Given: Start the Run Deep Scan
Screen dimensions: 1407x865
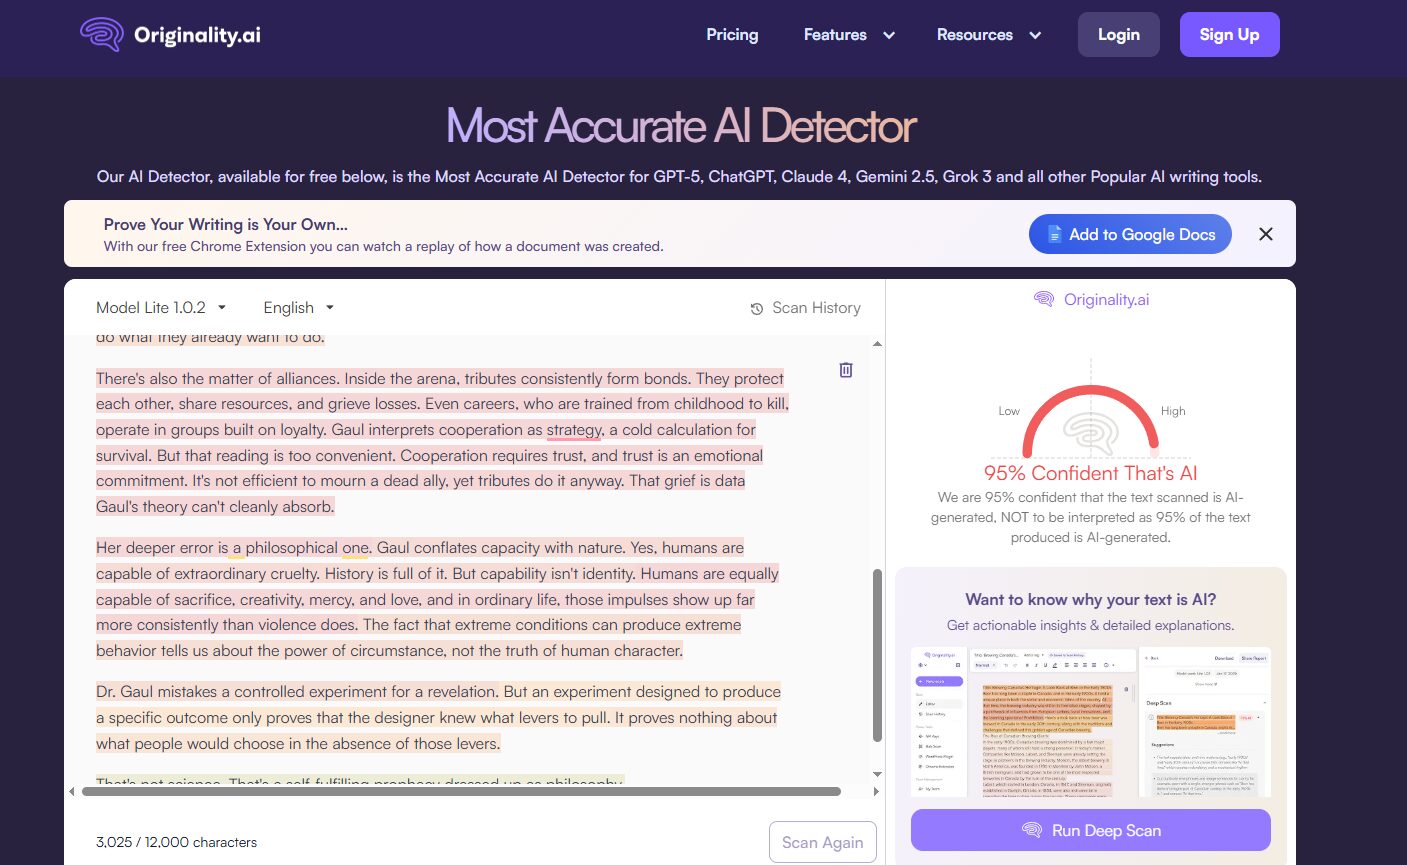Looking at the screenshot, I should tap(1090, 830).
